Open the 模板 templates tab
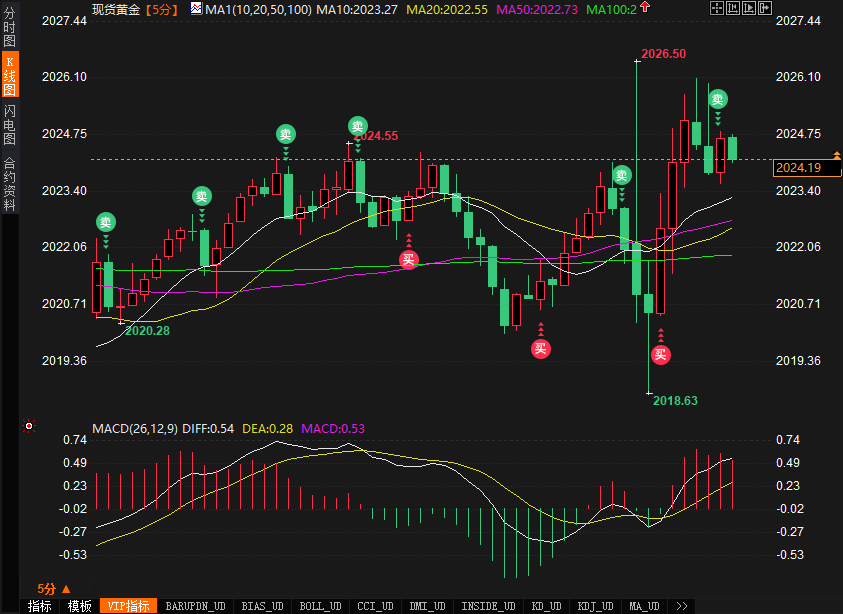Screen dimensions: 843x614 pos(80,606)
